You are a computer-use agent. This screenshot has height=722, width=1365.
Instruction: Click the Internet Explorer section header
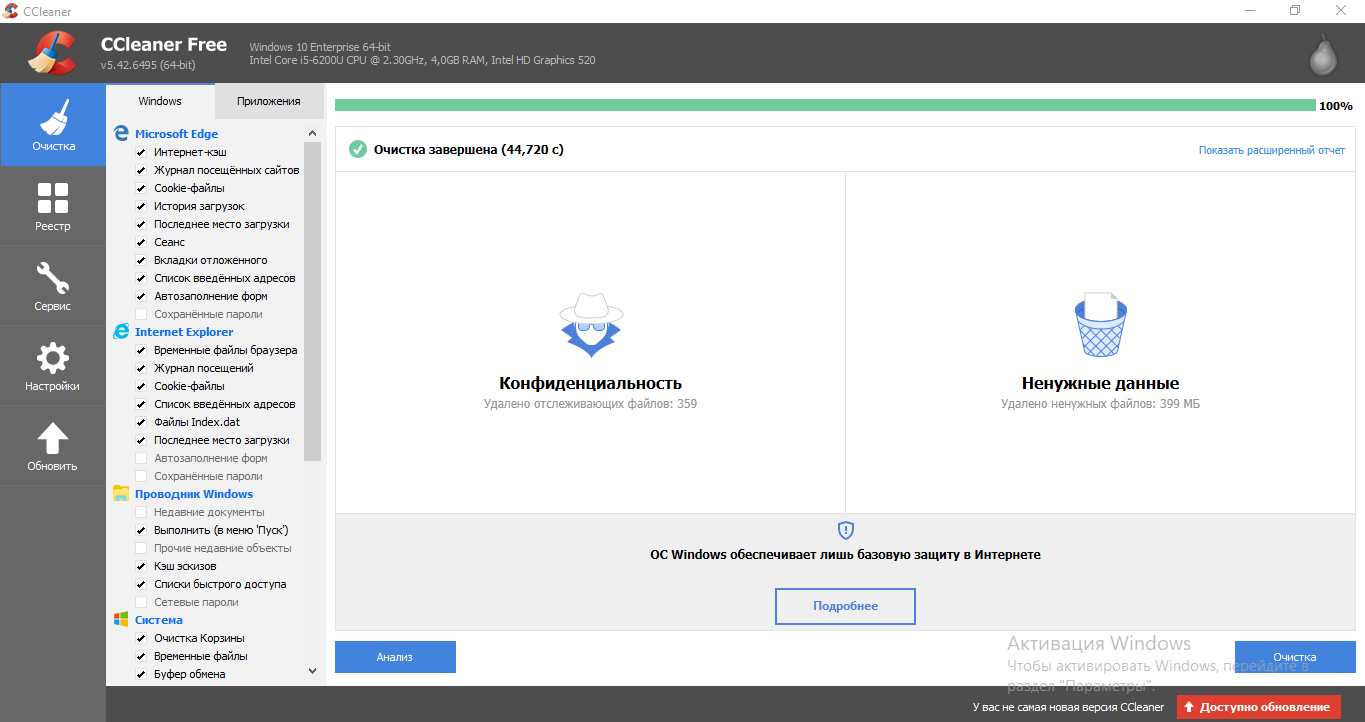point(184,332)
